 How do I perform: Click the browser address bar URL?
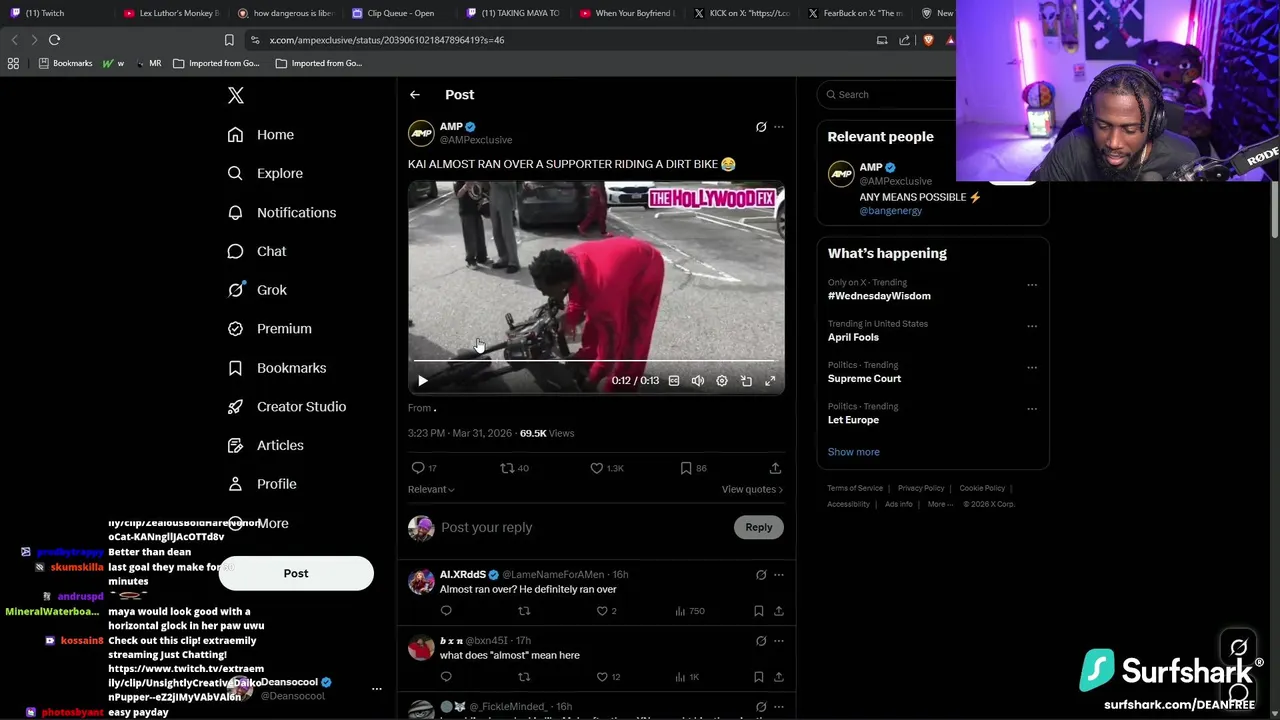[x=386, y=40]
